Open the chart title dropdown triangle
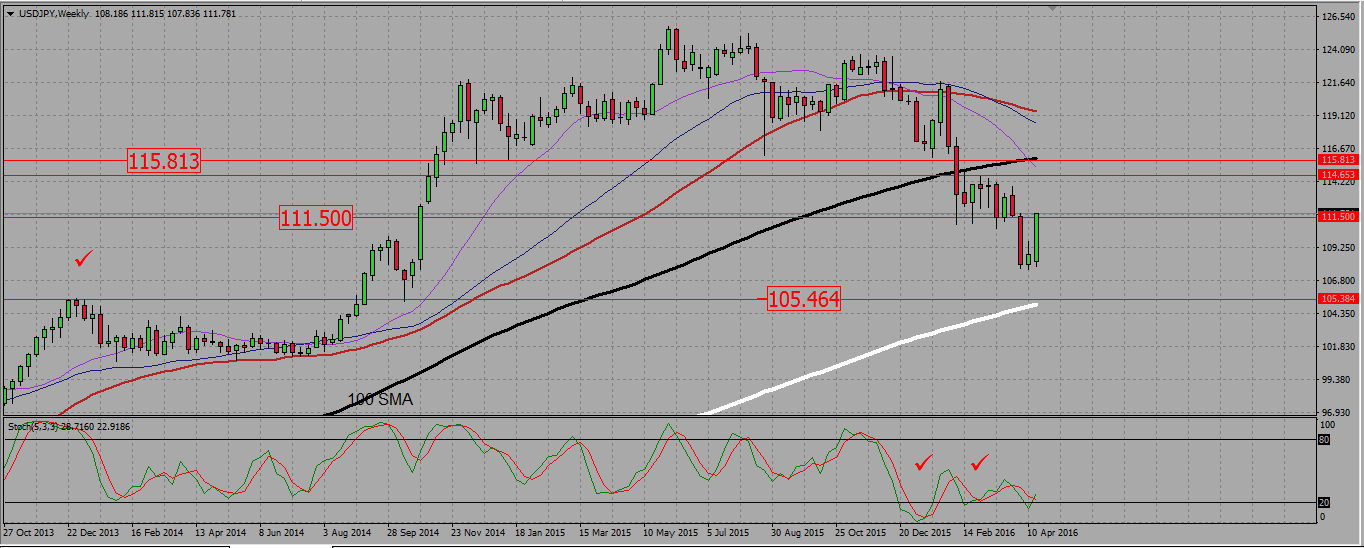1364x548 pixels. tap(10, 14)
